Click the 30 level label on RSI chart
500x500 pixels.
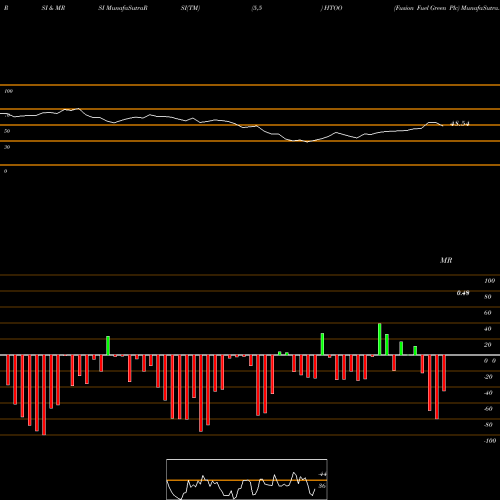click(x=7, y=147)
